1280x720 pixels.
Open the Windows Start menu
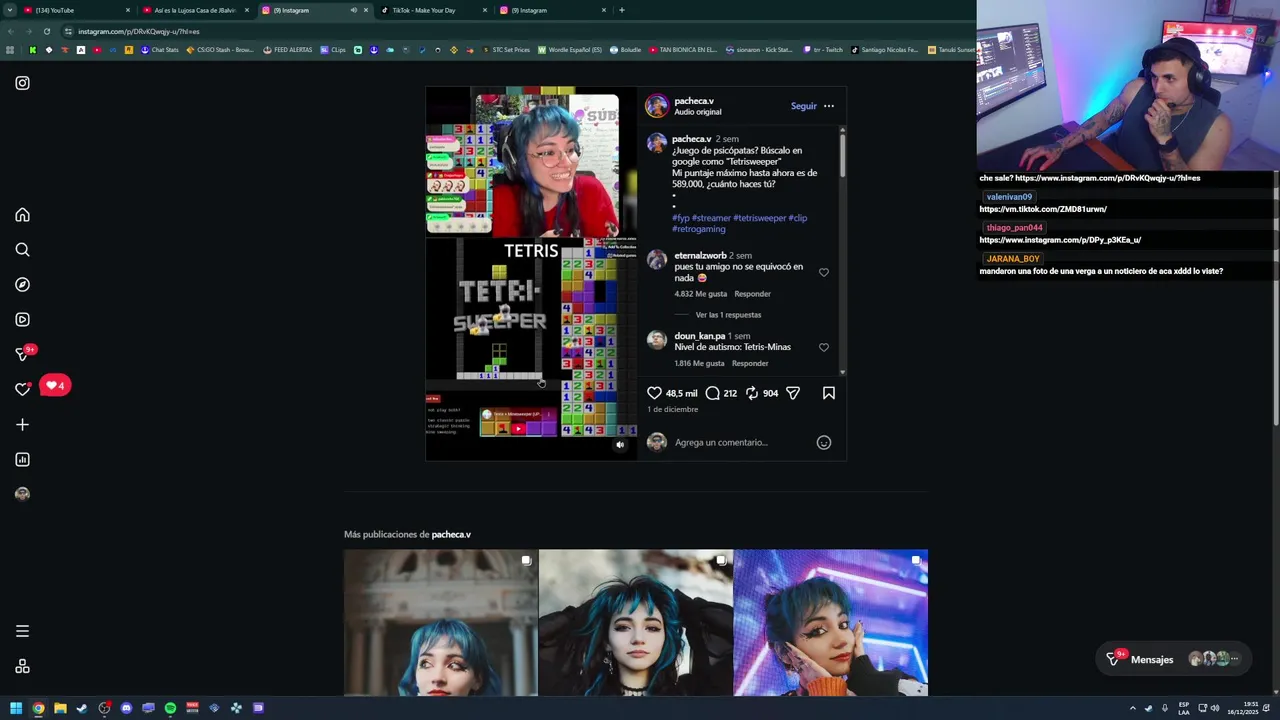point(16,708)
